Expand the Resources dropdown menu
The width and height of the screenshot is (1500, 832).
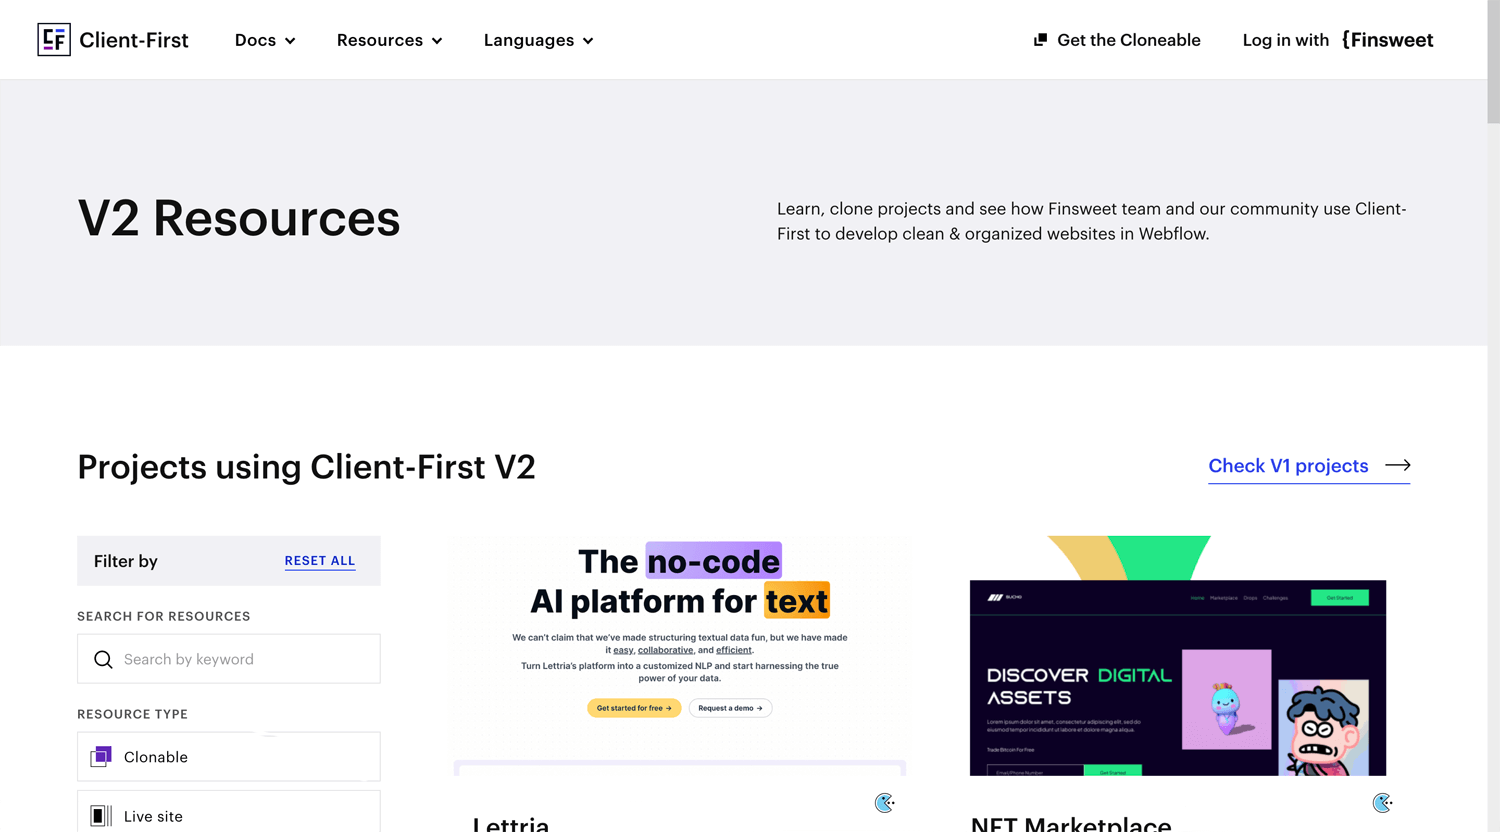[389, 40]
